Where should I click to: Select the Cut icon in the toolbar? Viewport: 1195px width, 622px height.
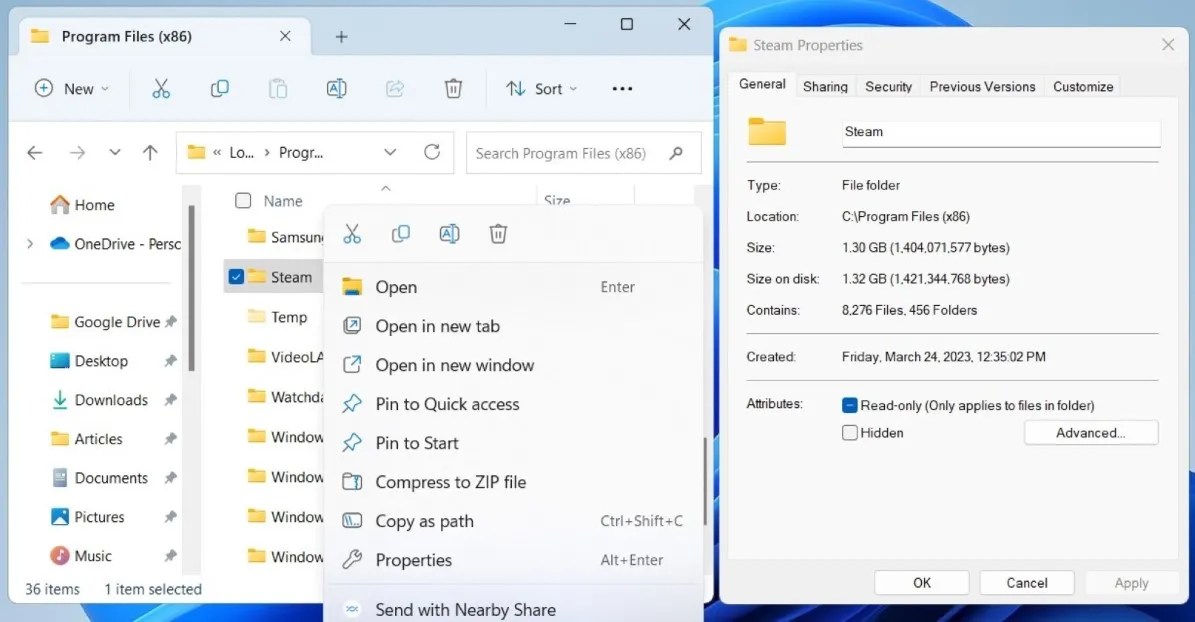click(x=161, y=88)
